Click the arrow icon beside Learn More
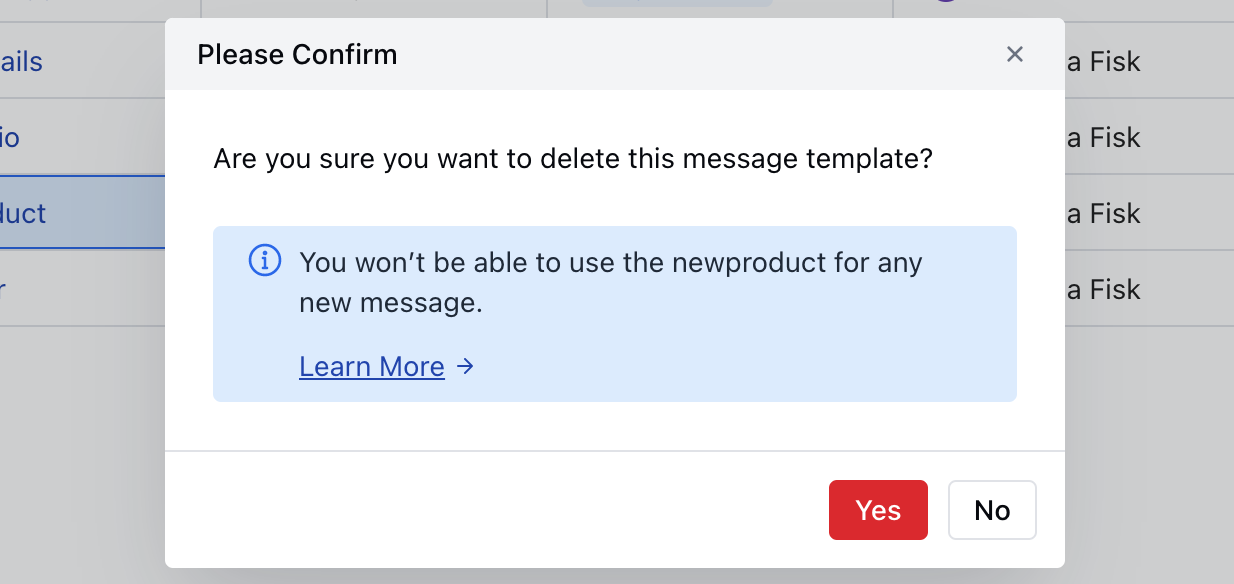The image size is (1234, 584). 465,367
